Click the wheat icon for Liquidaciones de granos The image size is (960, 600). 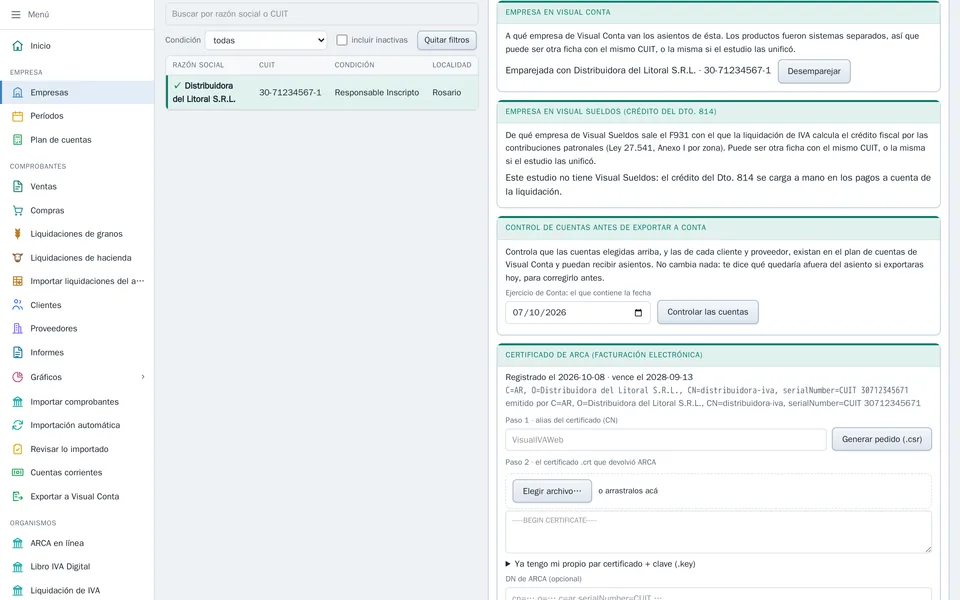18,234
